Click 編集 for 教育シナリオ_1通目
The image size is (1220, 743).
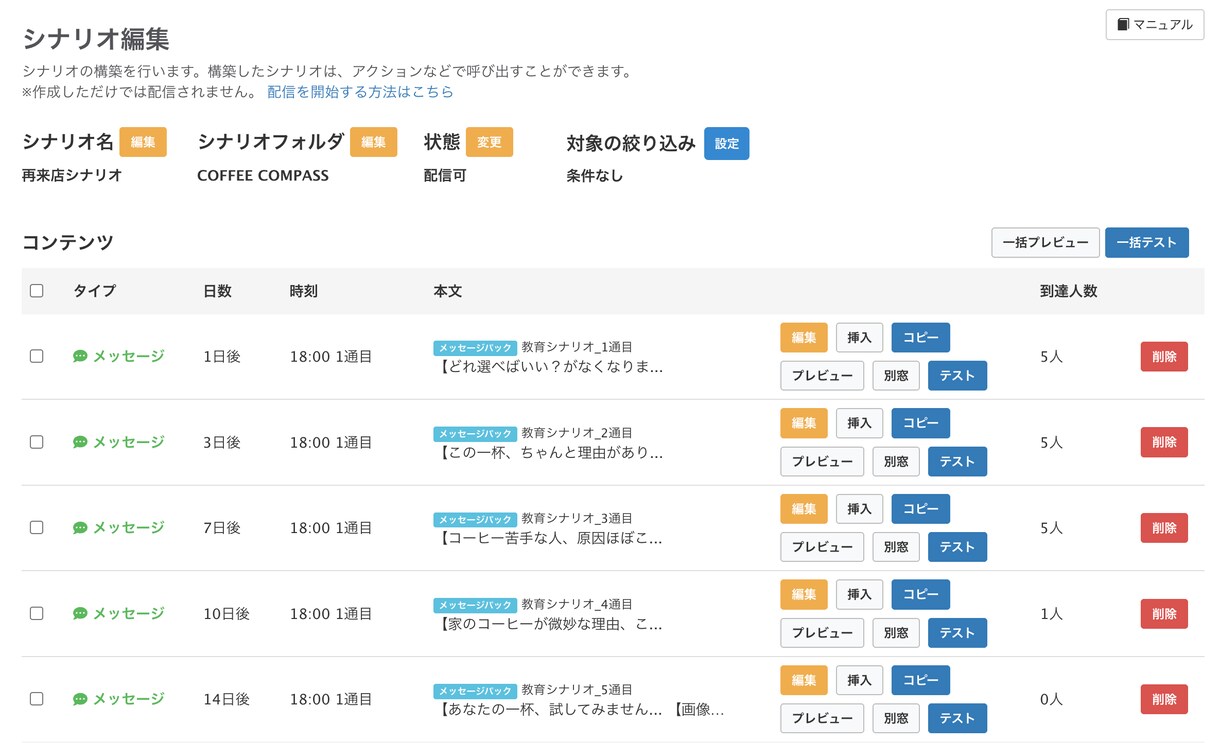804,338
